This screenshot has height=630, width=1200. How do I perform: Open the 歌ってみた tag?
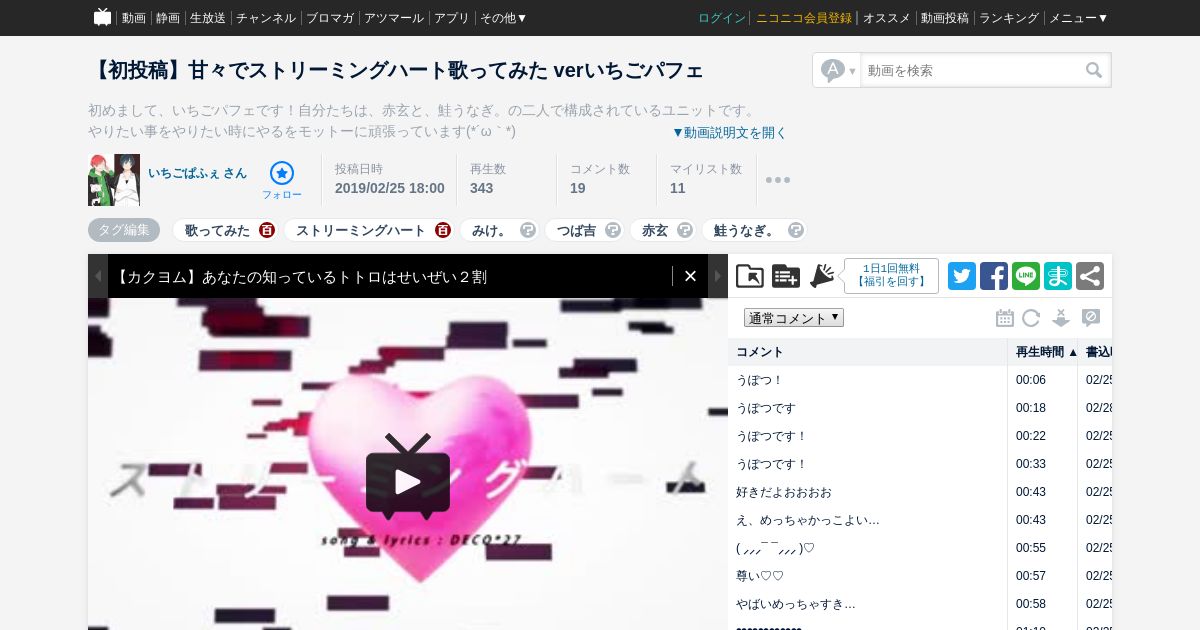click(x=217, y=230)
